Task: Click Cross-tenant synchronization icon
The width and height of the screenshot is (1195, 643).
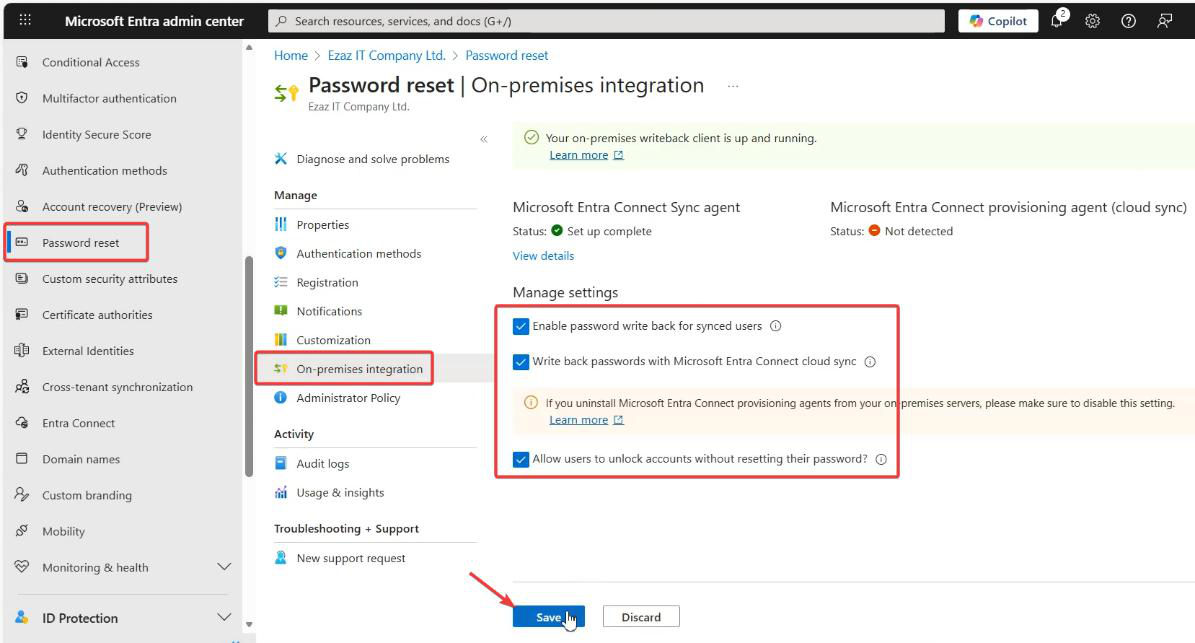Action: click(21, 387)
